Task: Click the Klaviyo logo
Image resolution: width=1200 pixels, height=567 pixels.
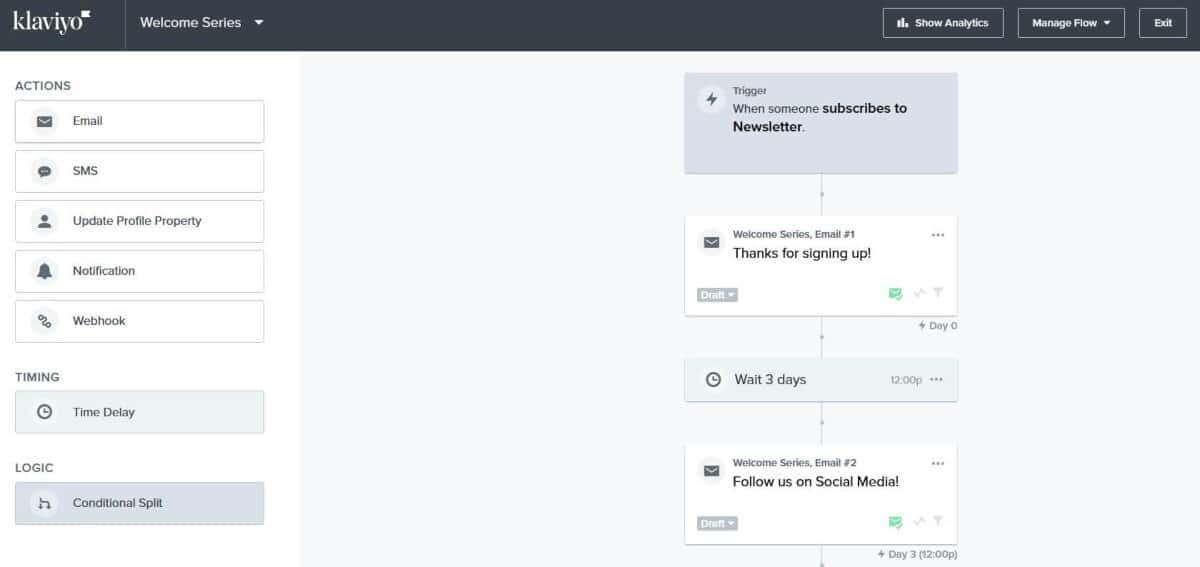Action: (x=52, y=21)
